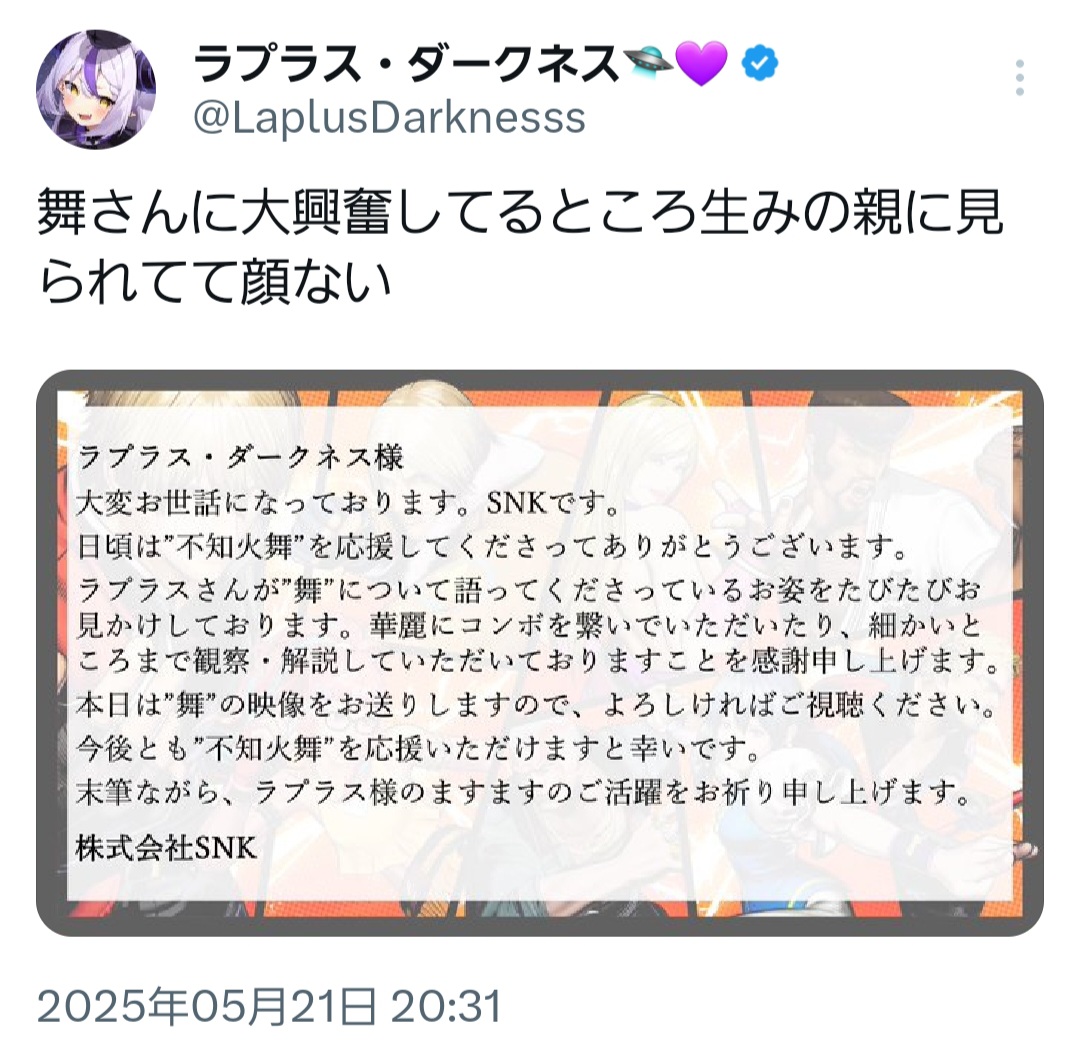Click the line 大変お世話になっております。SNKです。
Screen dimensions: 1080x1056
point(348,504)
